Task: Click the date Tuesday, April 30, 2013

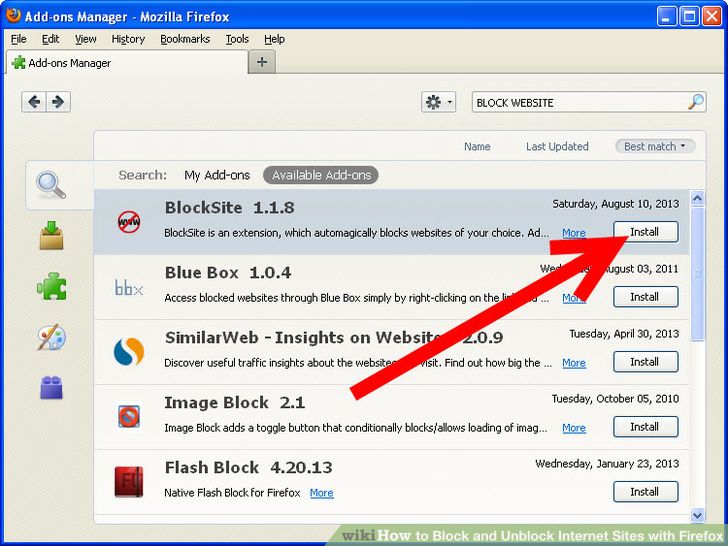Action: click(x=624, y=334)
